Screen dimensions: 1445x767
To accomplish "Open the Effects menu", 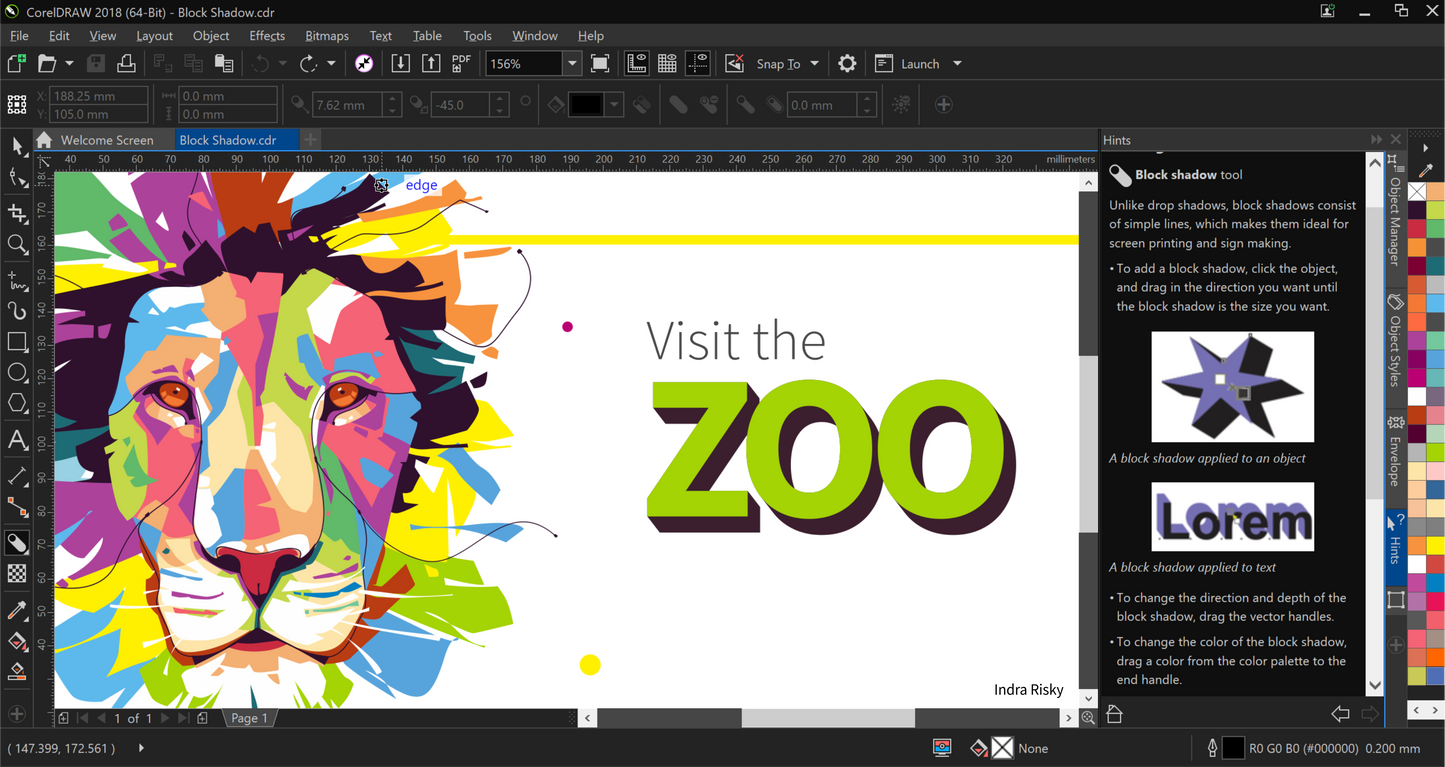I will click(x=267, y=35).
